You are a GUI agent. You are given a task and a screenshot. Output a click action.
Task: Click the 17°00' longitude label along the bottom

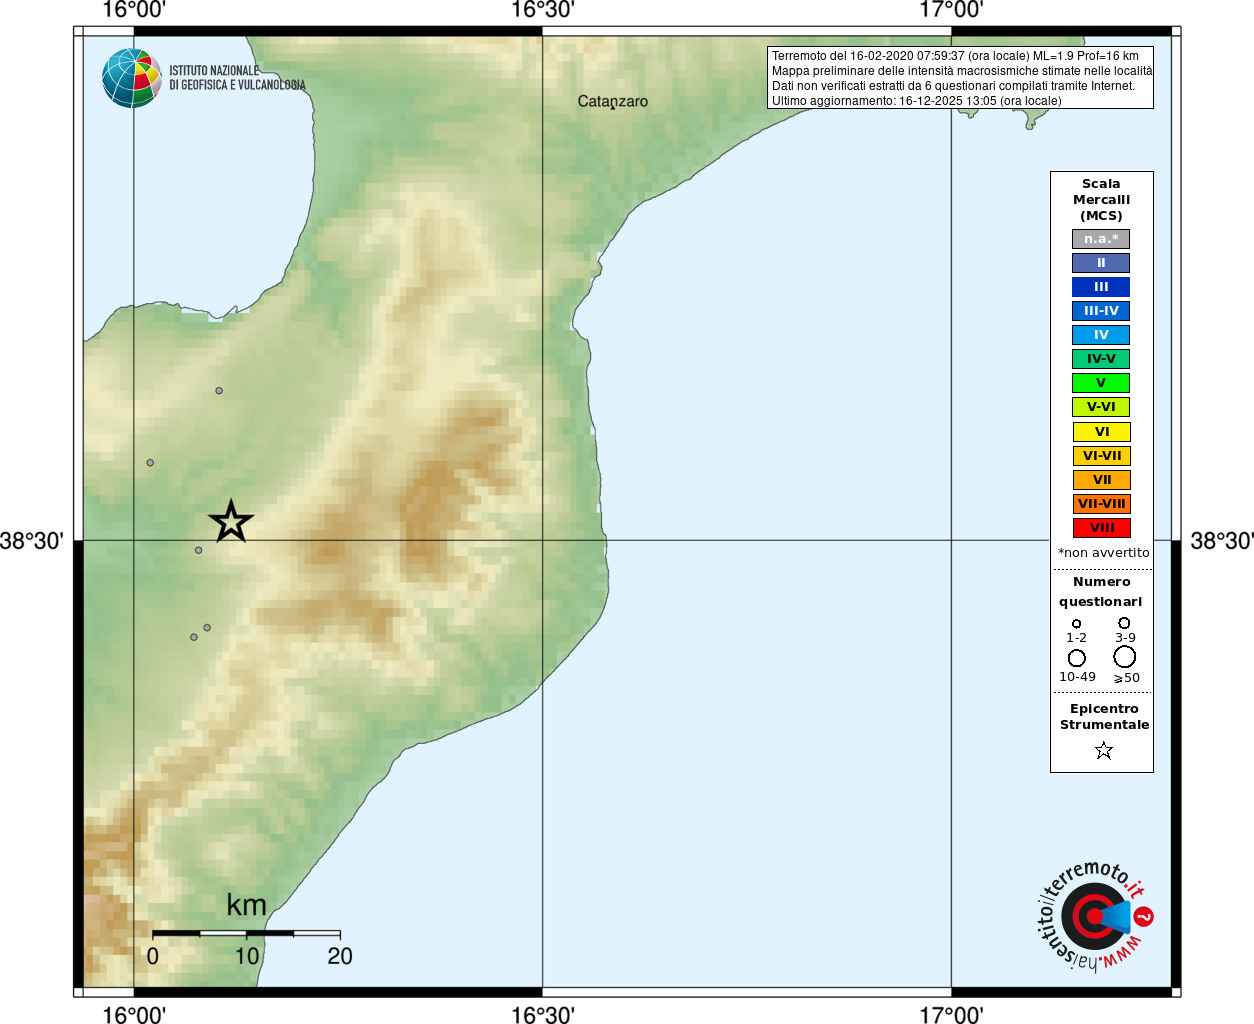(x=951, y=1015)
